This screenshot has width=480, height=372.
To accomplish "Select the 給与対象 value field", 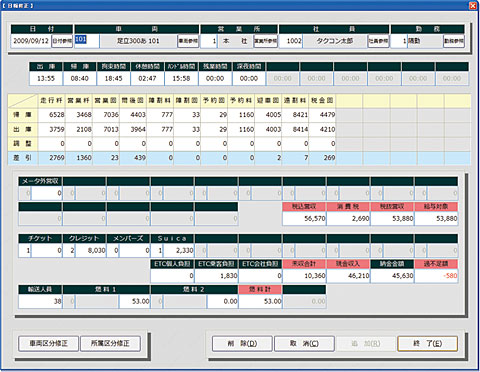I will pos(436,219).
